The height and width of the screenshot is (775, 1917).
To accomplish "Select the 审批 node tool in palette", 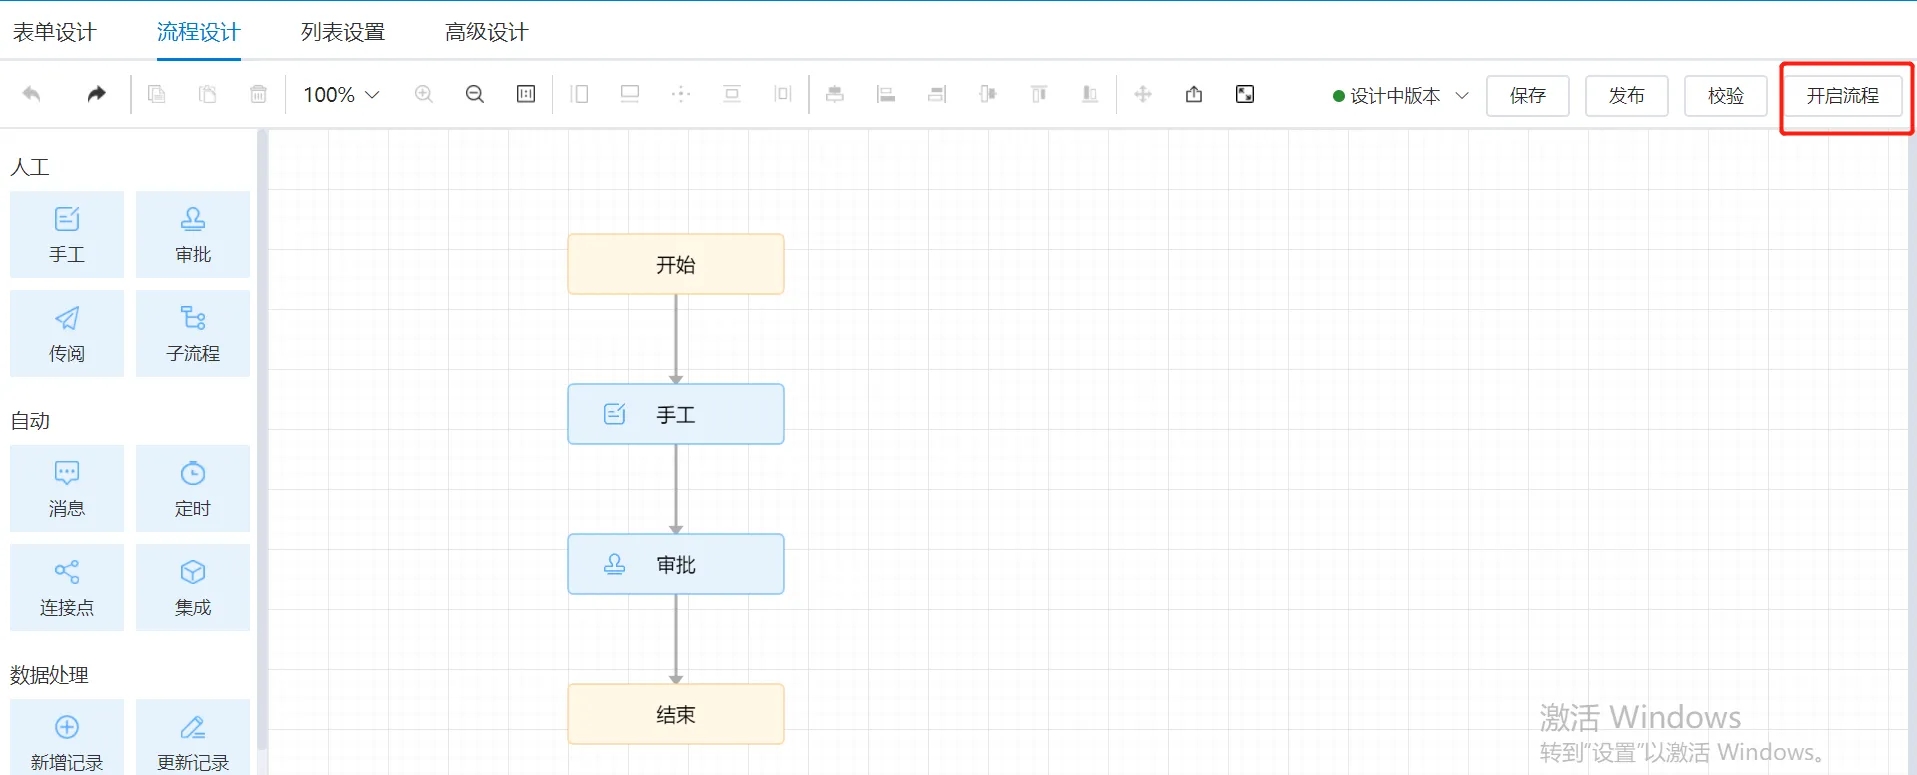I will [193, 235].
